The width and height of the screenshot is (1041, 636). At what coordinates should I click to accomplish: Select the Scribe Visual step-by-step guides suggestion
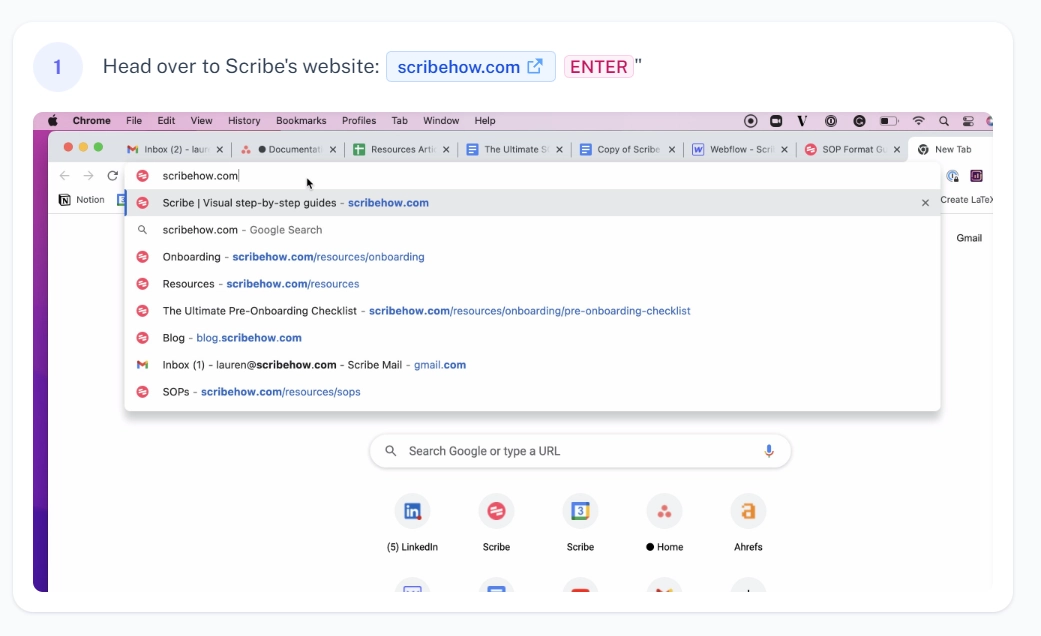[x=532, y=202]
